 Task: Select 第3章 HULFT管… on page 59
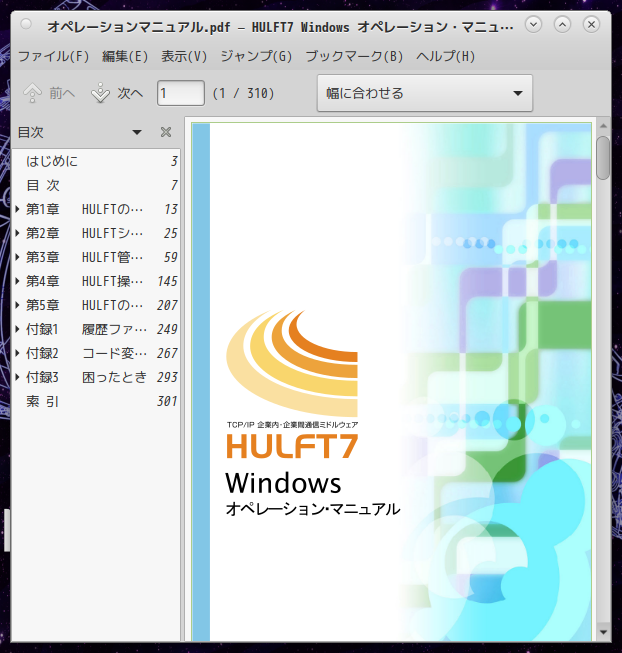click(96, 257)
